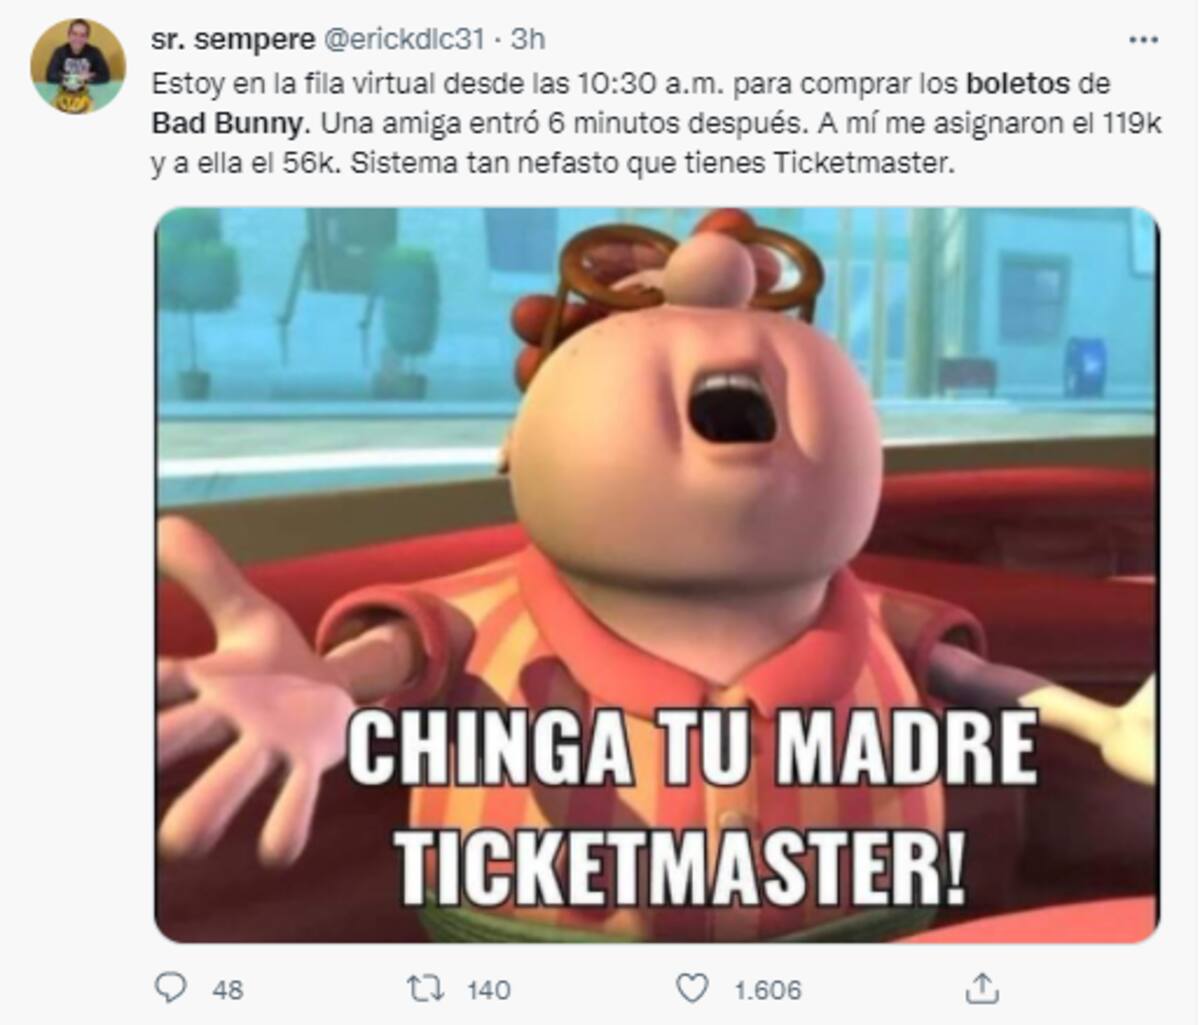1200x1025 pixels.
Task: Click the TICKETMASTER! caption in meme
Action: (x=680, y=866)
